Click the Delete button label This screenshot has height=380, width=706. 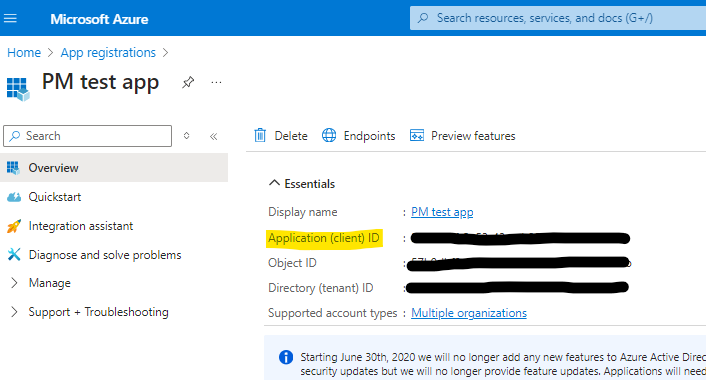click(x=291, y=136)
